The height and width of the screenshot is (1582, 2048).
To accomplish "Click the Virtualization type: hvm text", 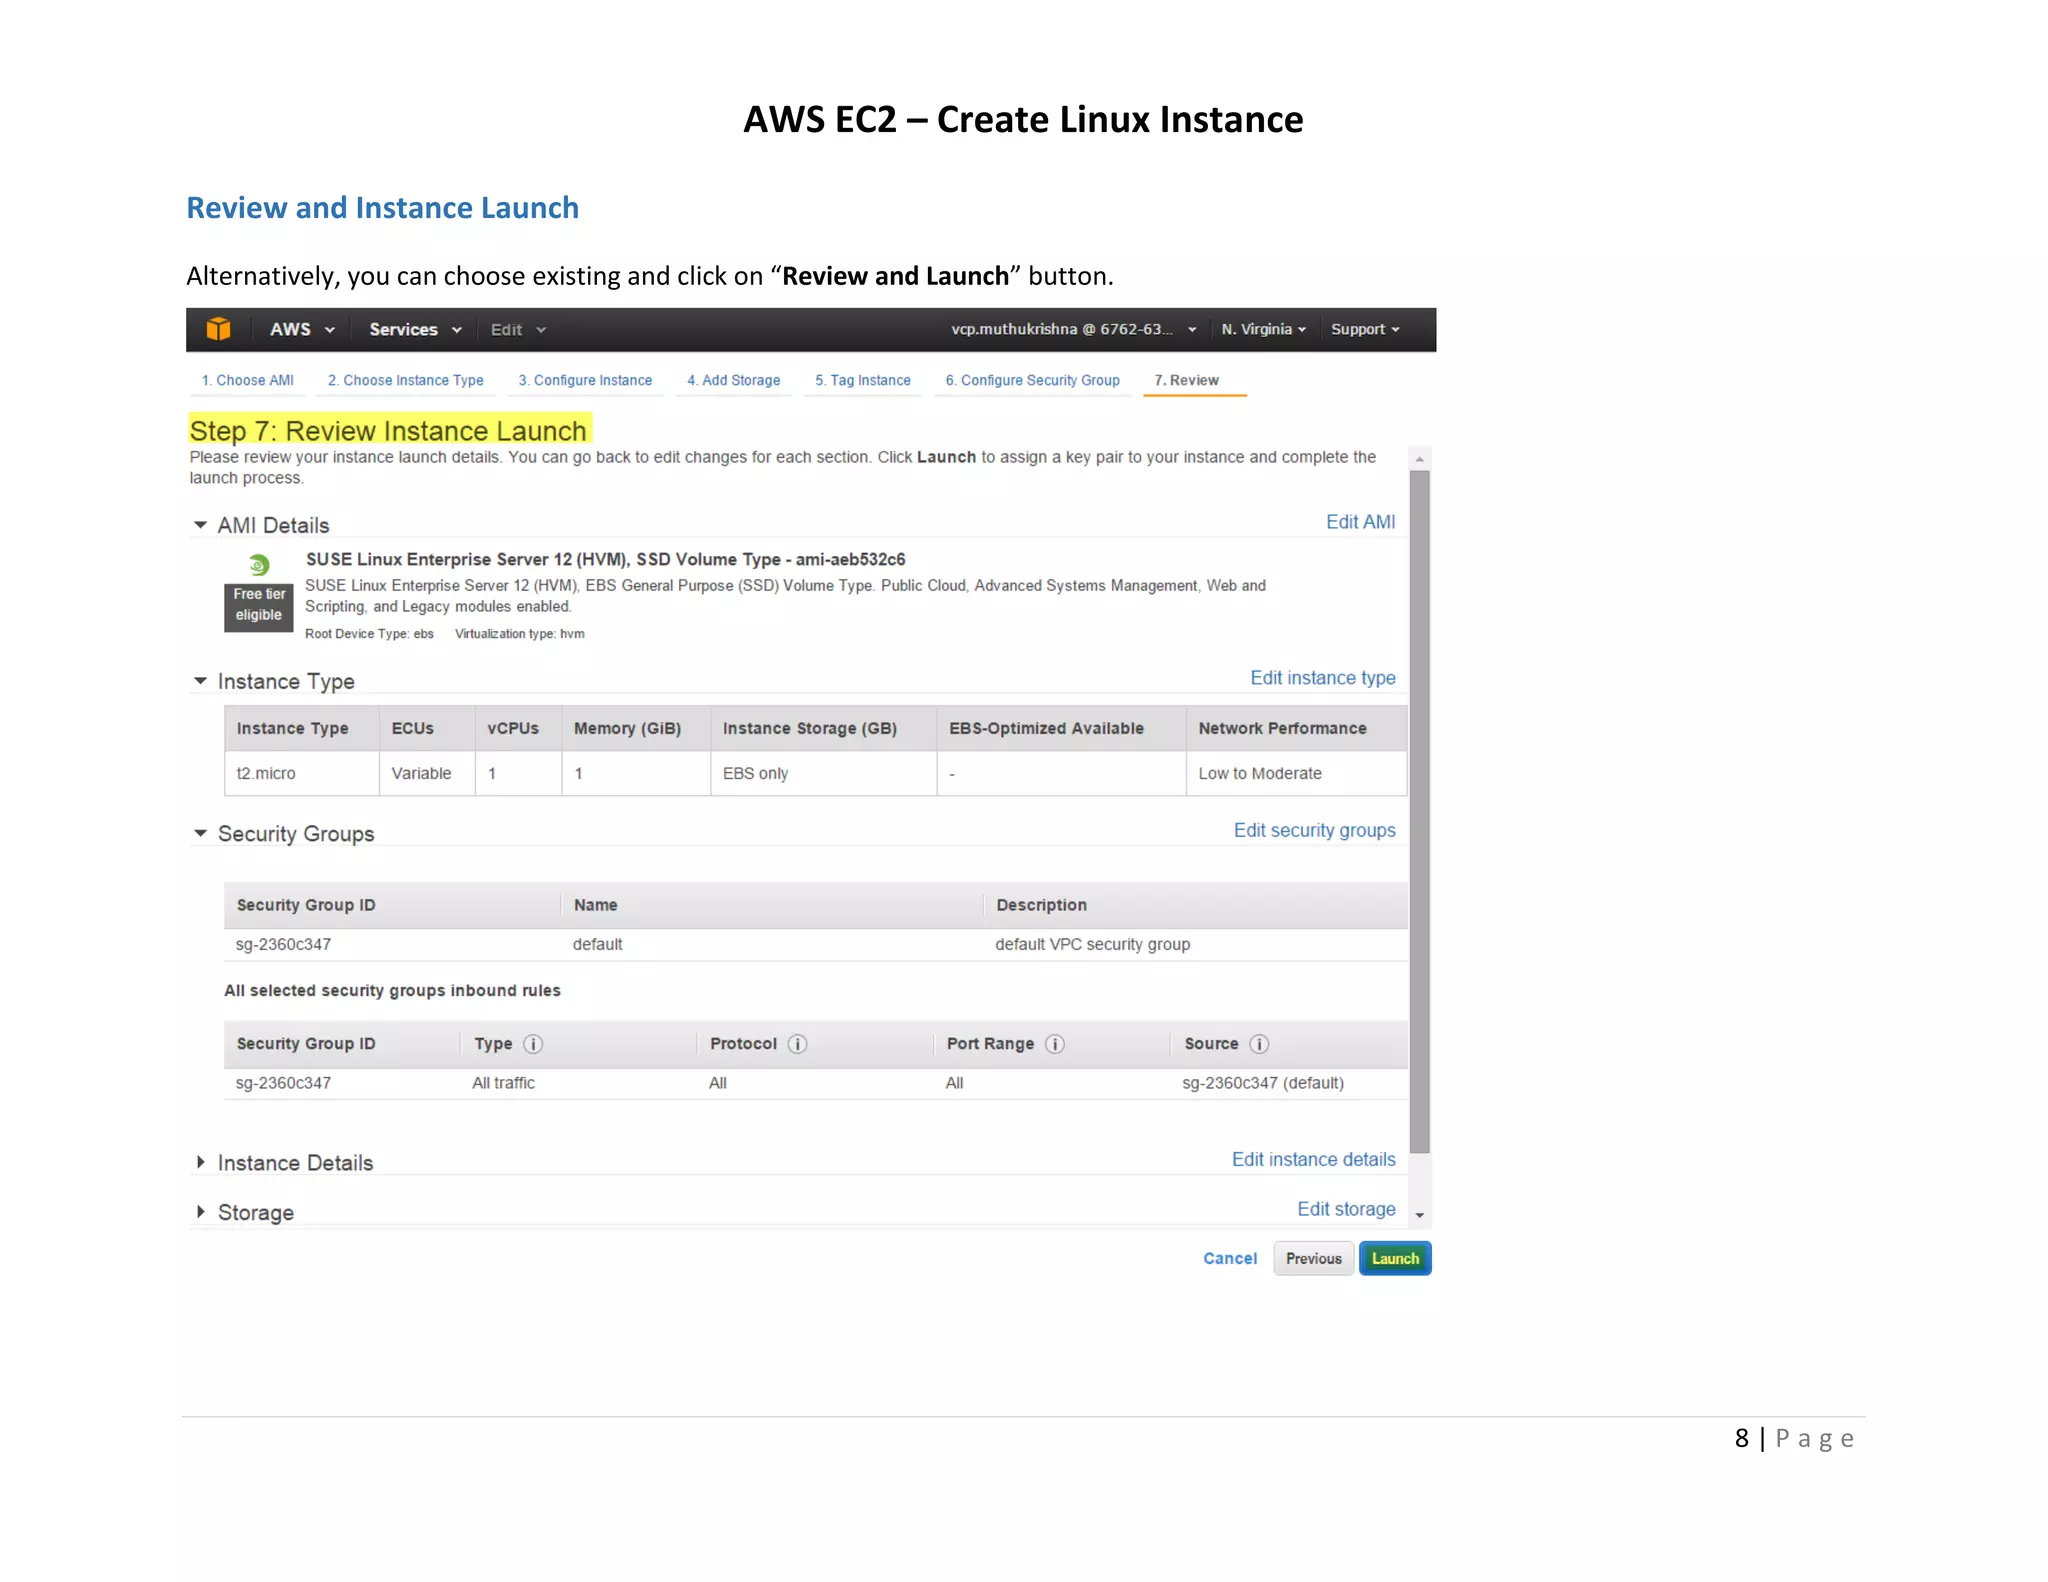I will coord(519,634).
